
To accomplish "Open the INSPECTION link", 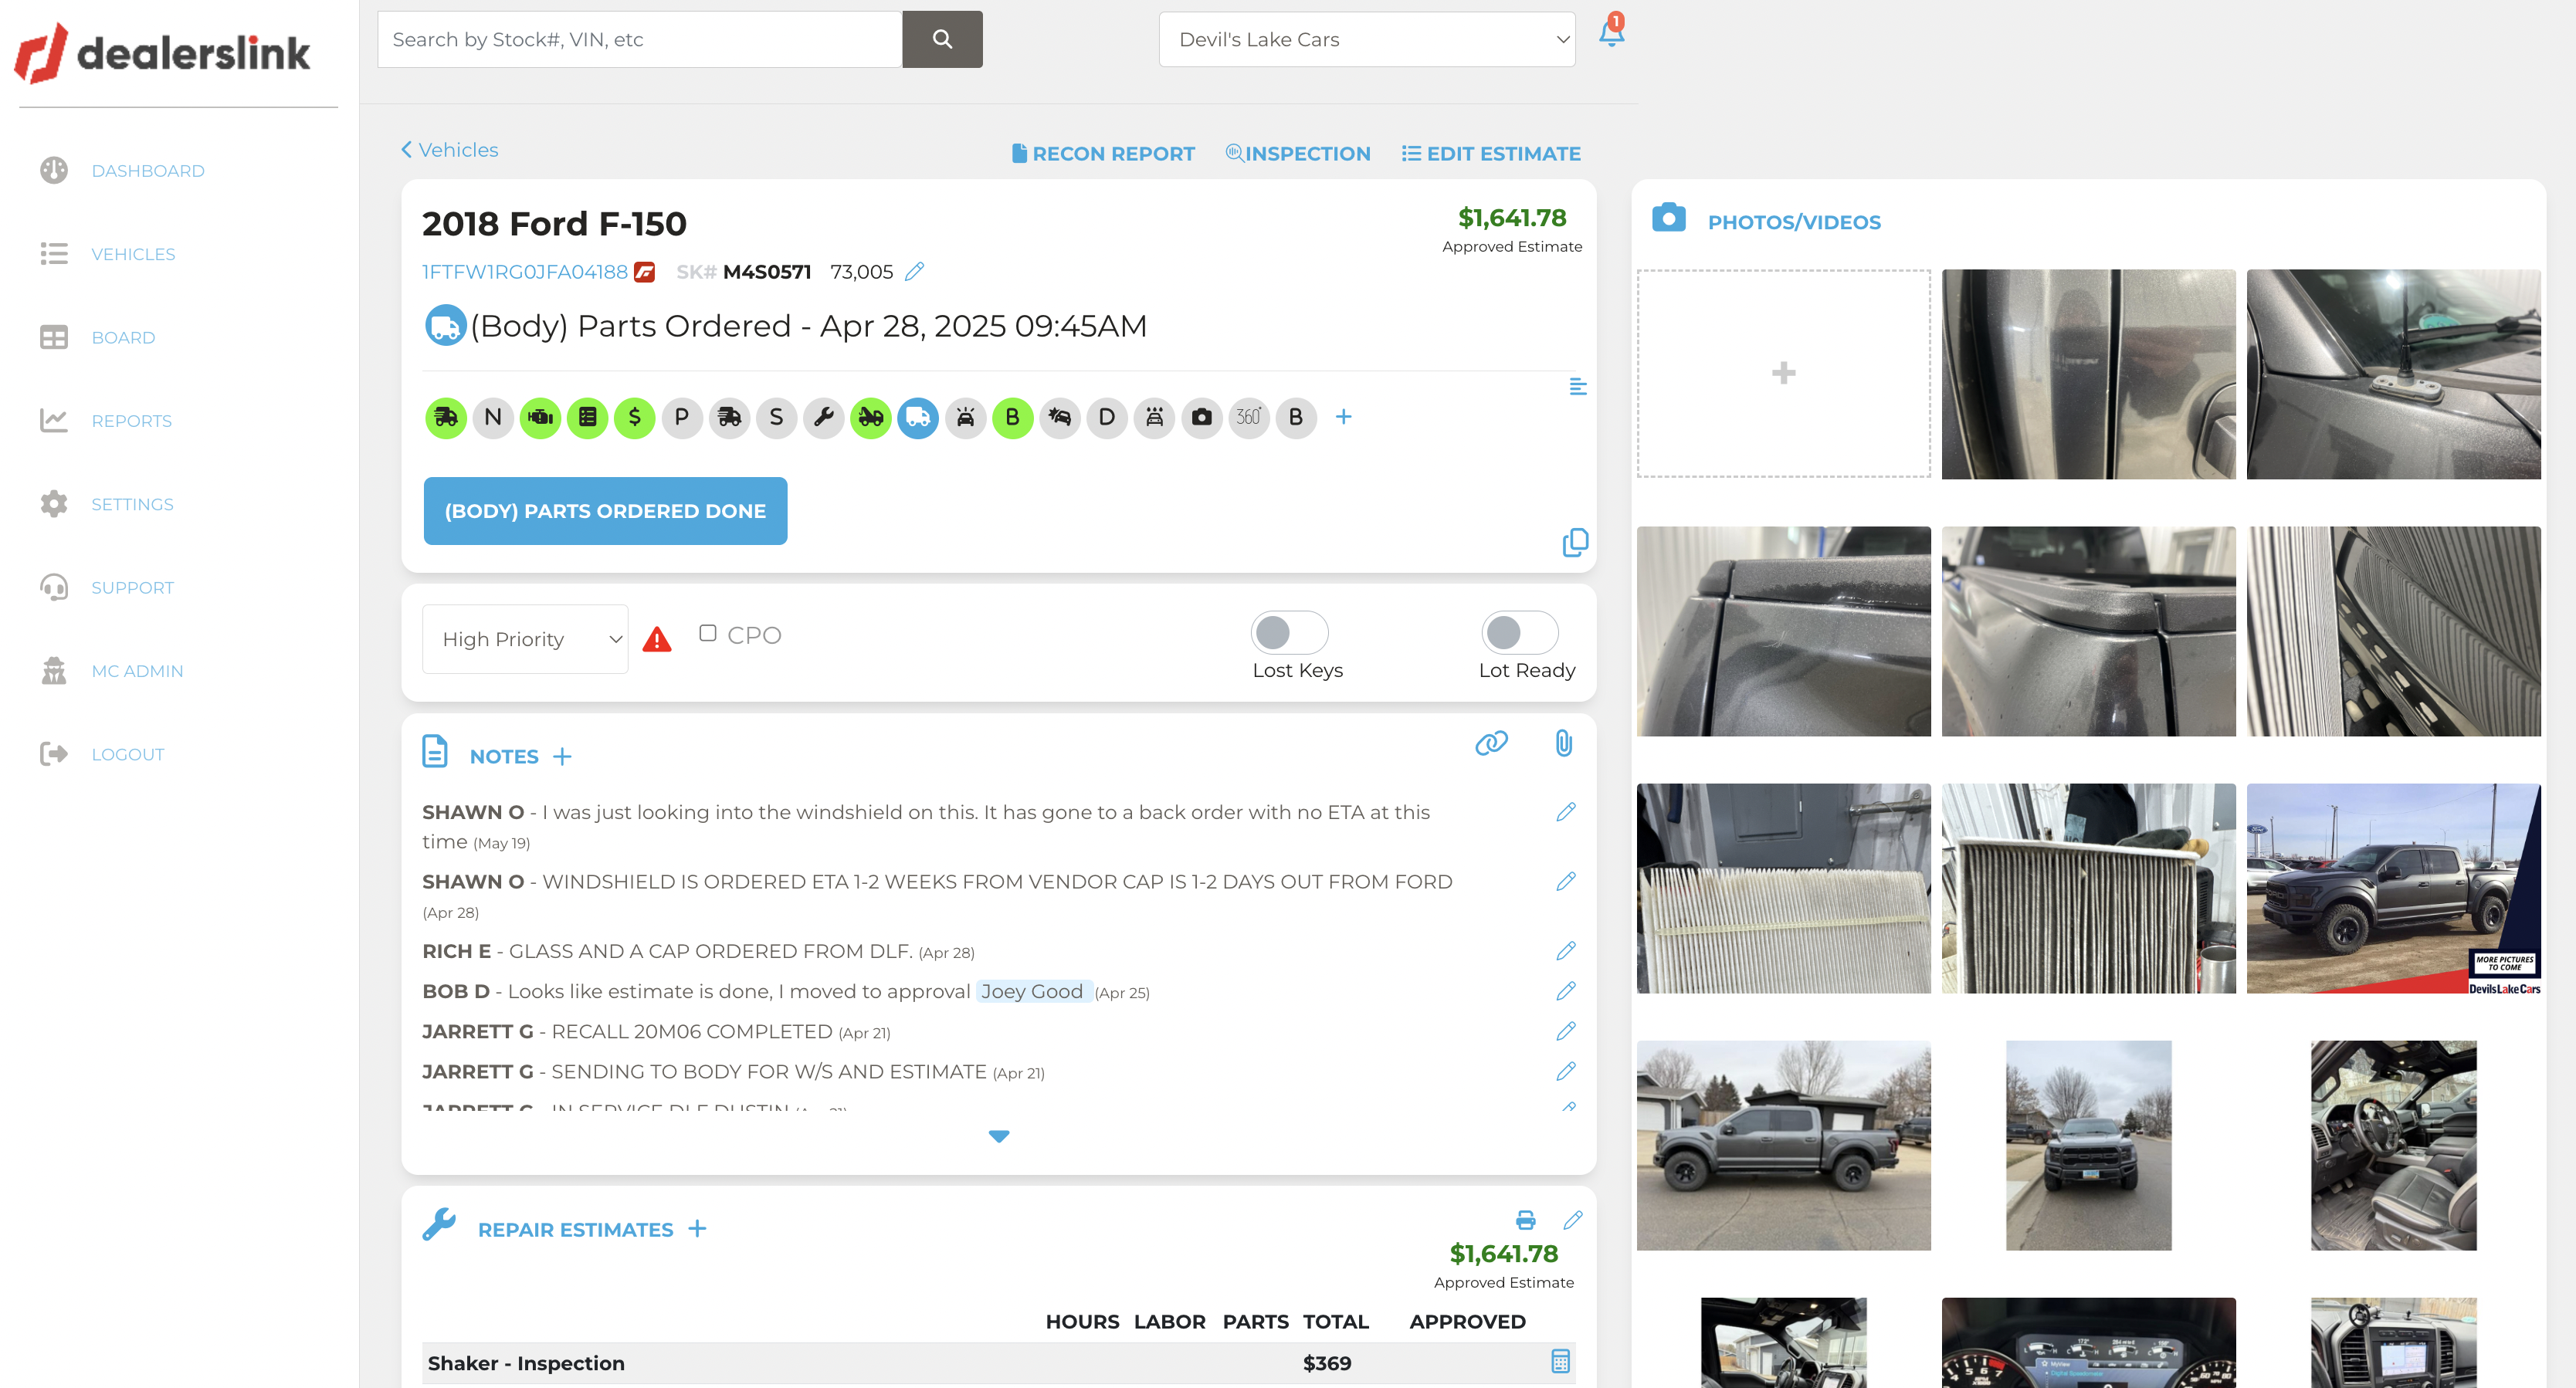I will [x=1298, y=154].
